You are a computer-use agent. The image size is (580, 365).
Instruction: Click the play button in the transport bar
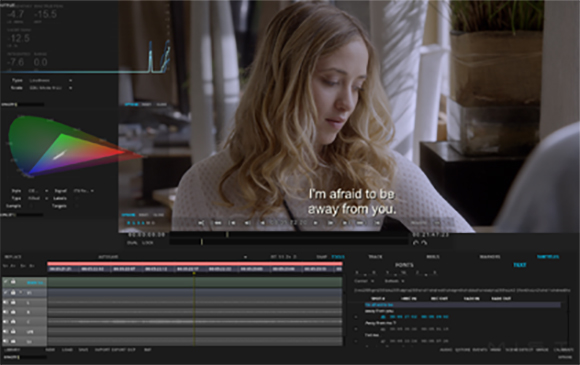pyautogui.click(x=316, y=223)
